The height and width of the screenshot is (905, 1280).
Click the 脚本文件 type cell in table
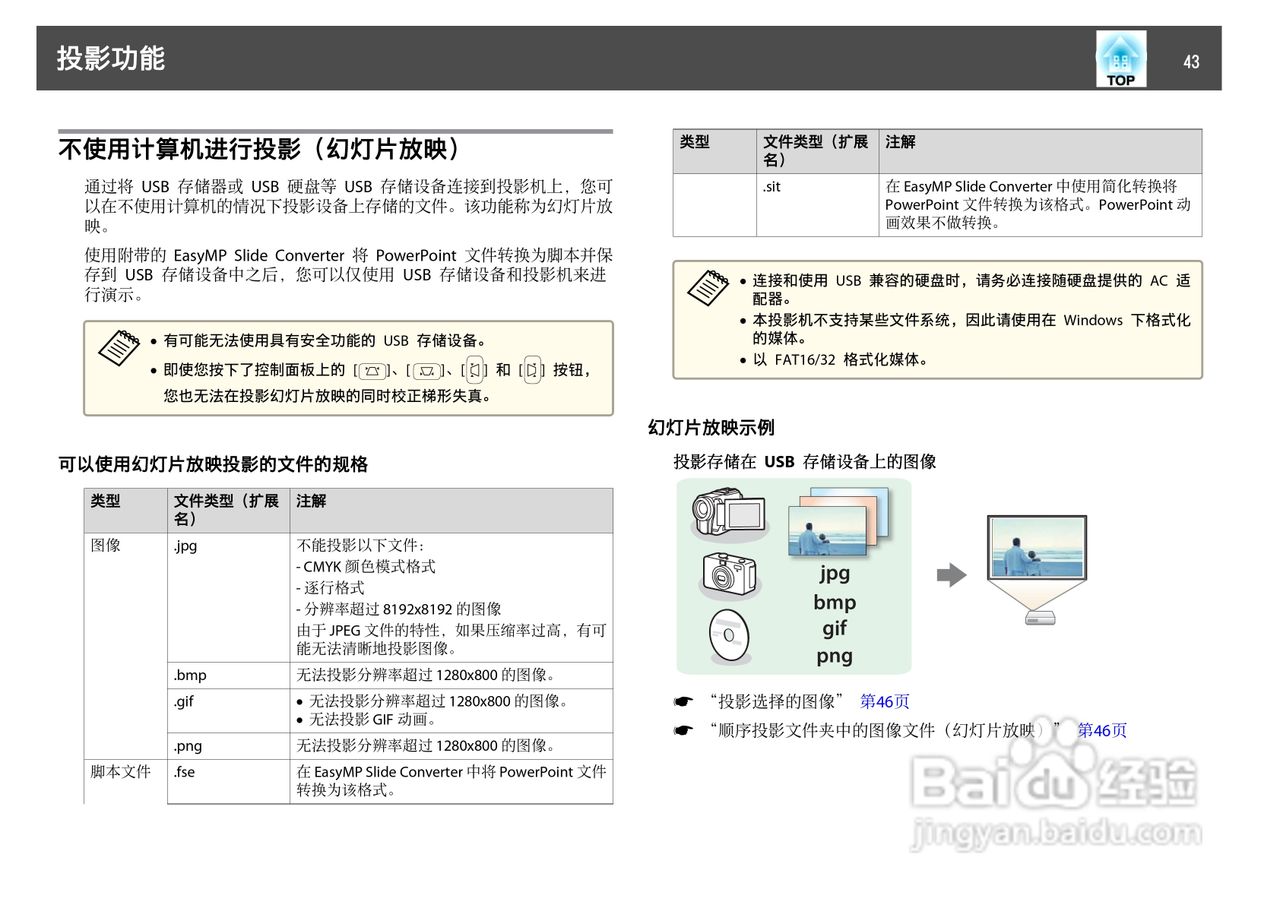point(125,781)
